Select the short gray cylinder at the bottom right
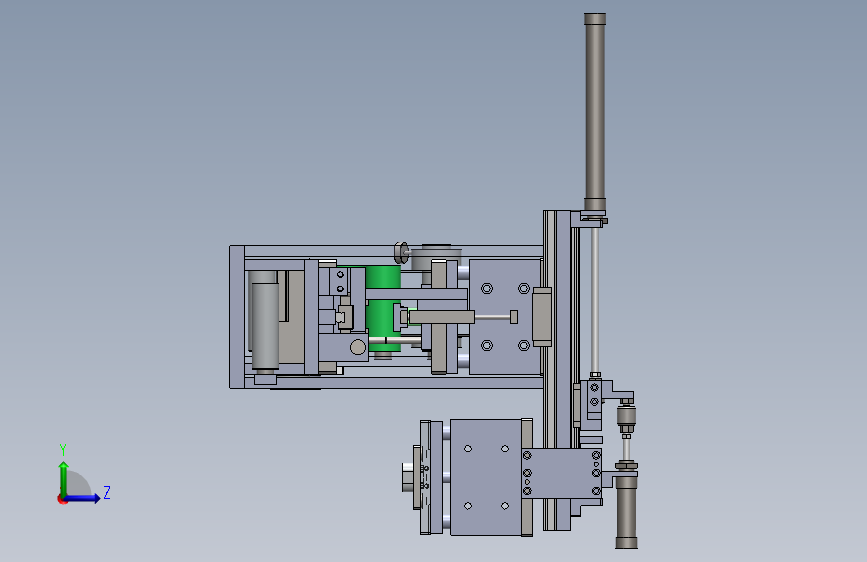Viewport: 867px width, 562px height. pyautogui.click(x=626, y=511)
